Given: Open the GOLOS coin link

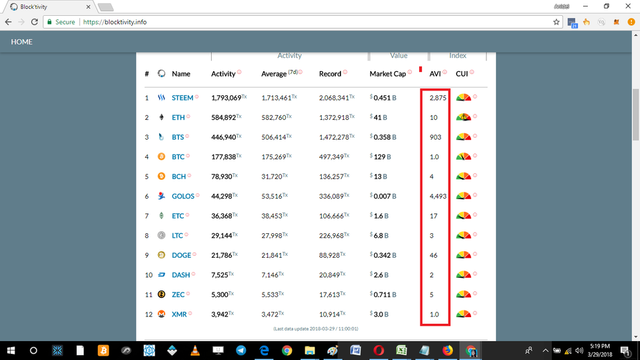Looking at the screenshot, I should pyautogui.click(x=182, y=196).
